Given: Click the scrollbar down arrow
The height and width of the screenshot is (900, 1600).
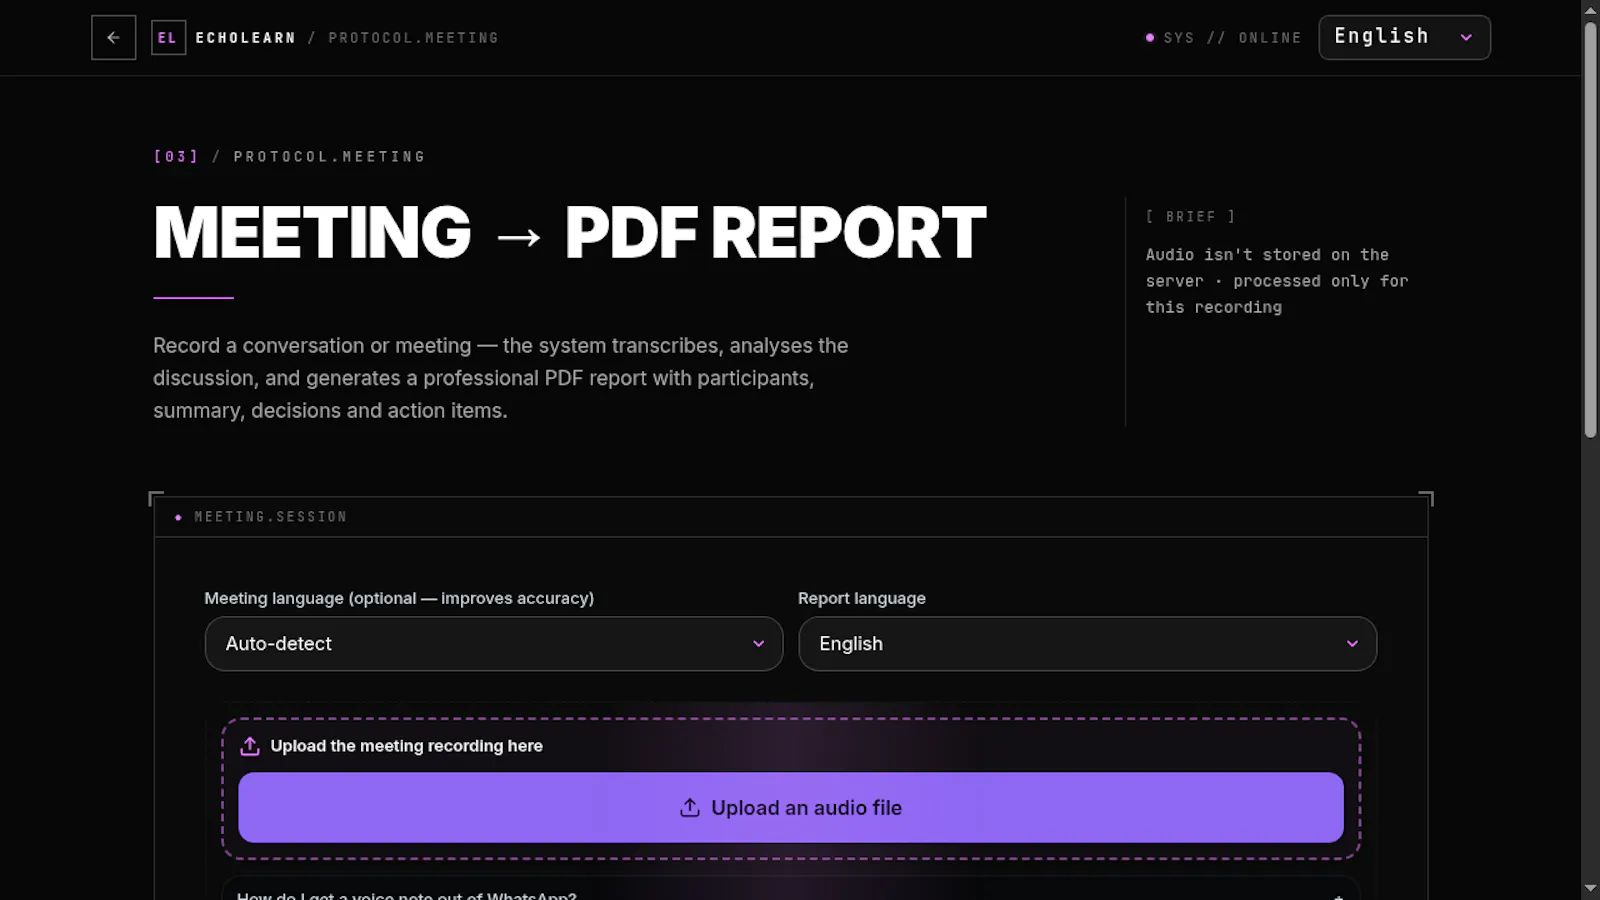Looking at the screenshot, I should click(x=1591, y=888).
